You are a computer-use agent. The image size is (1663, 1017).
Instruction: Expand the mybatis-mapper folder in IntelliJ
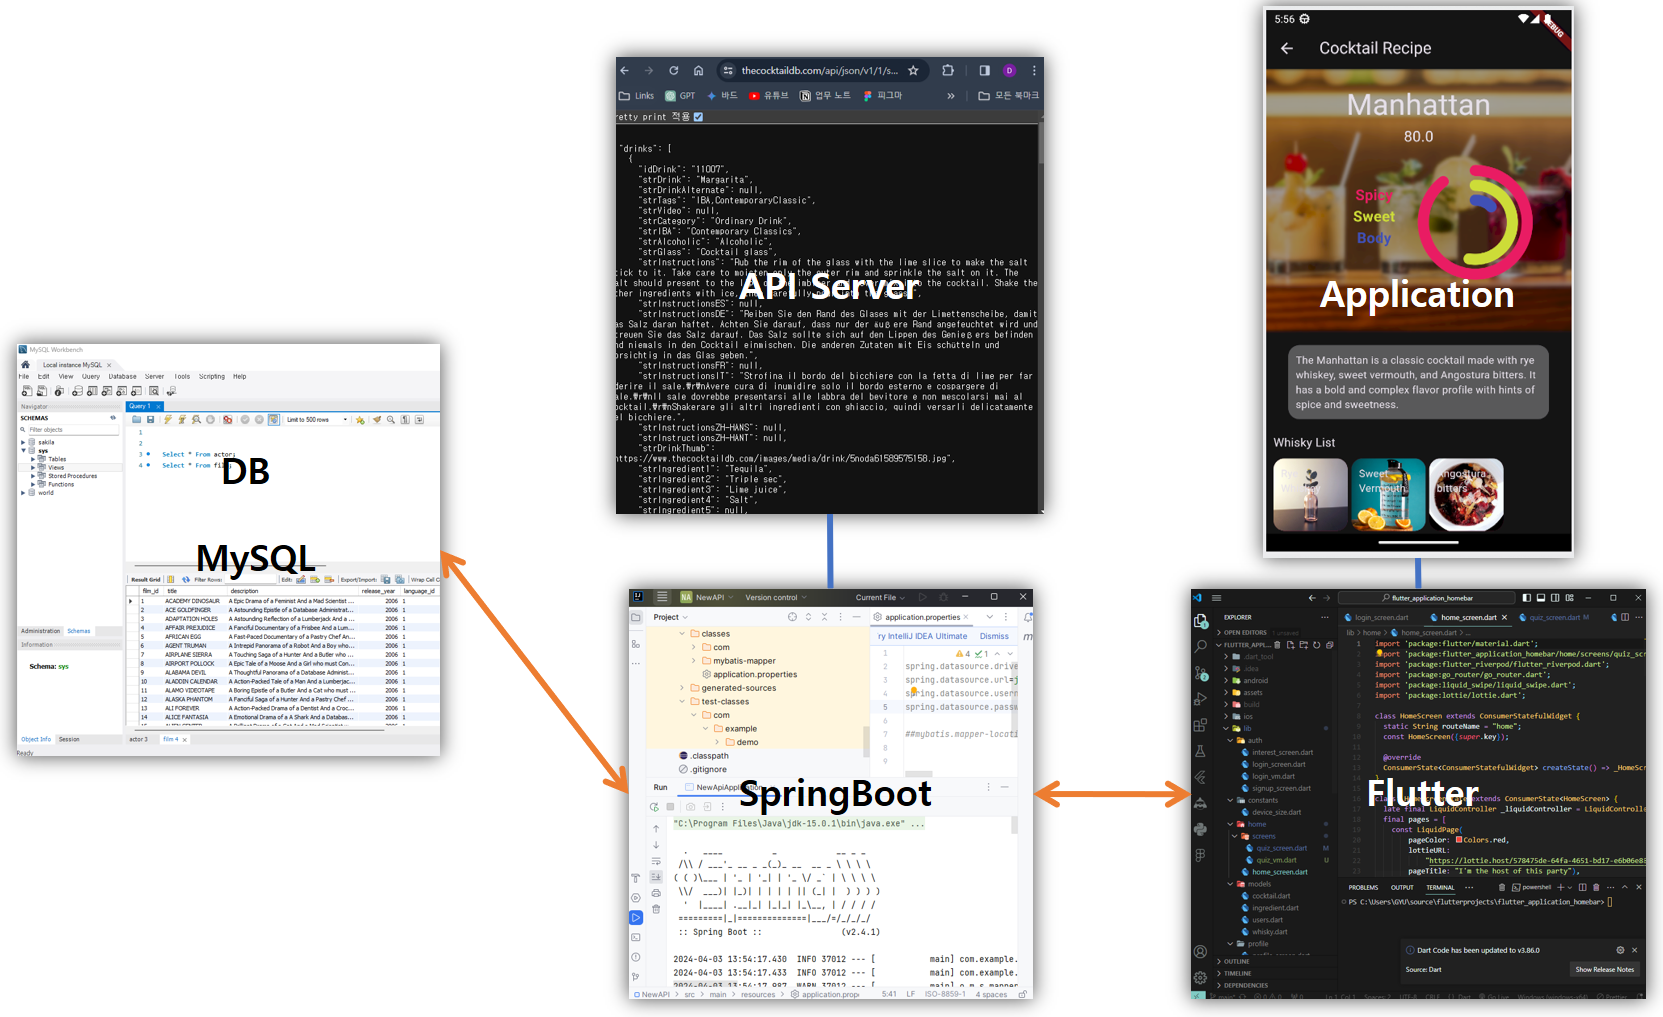click(694, 661)
